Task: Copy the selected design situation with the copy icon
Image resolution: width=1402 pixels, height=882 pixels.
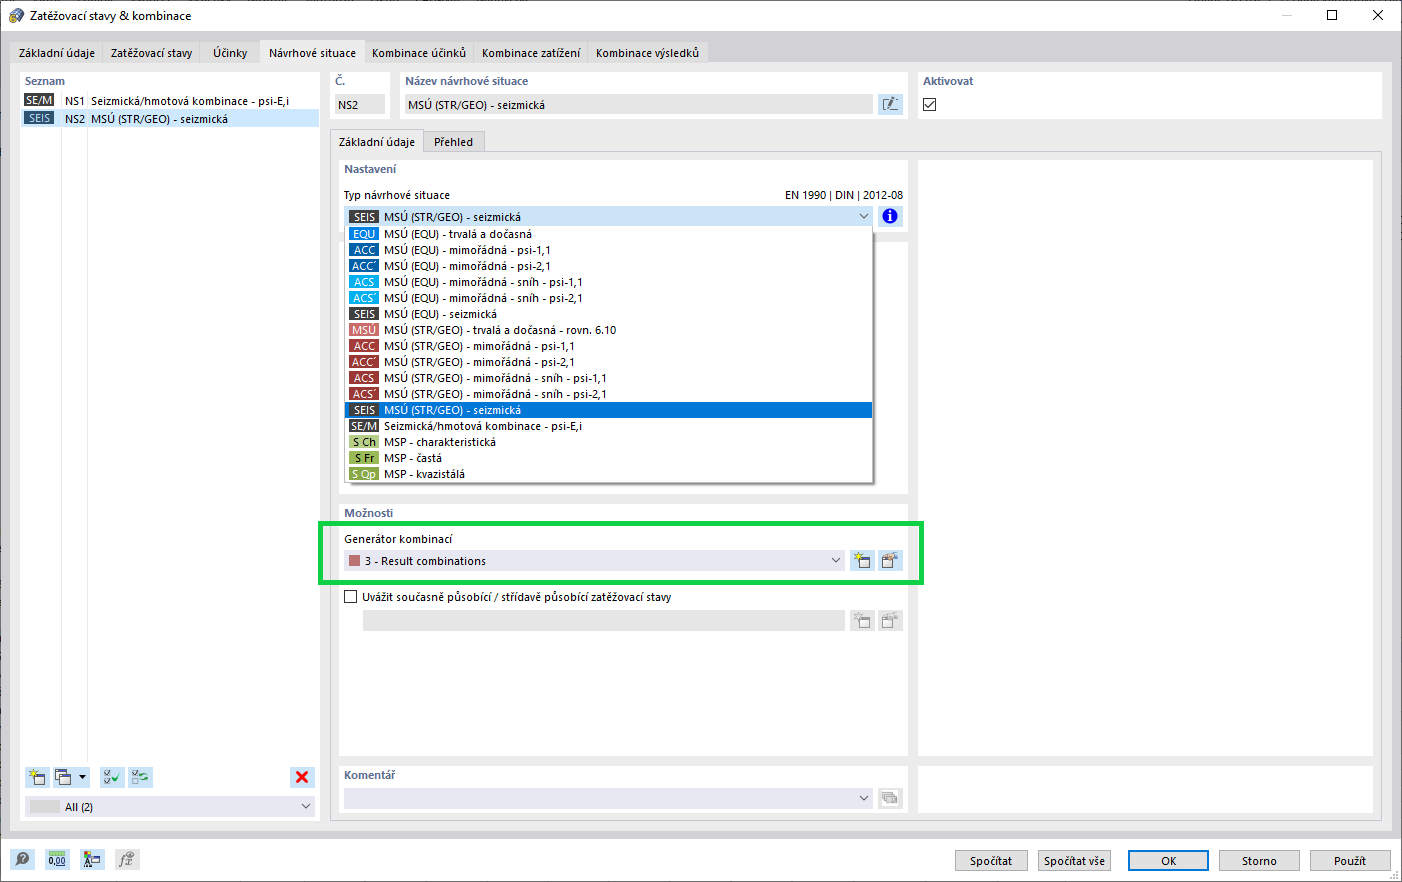Action: coord(63,777)
